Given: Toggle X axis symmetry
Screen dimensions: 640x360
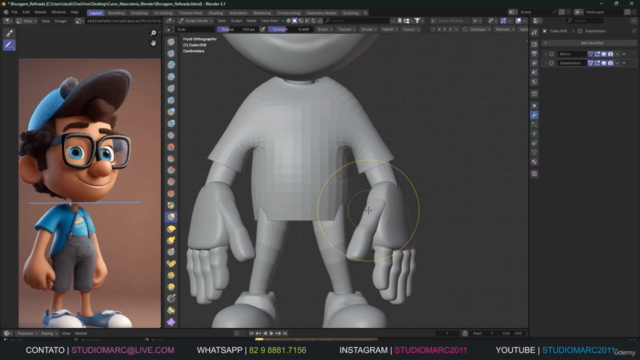Looking at the screenshot, I should click(x=439, y=29).
